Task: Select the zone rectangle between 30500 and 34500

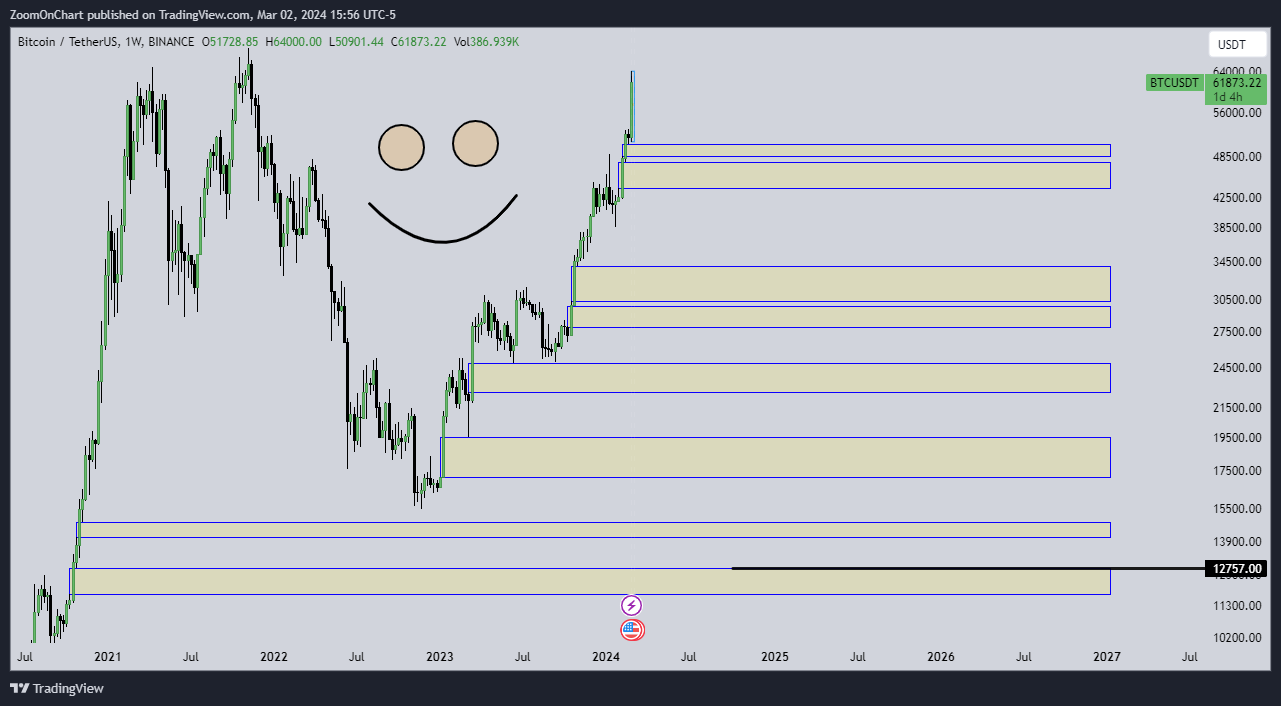Action: pos(842,284)
